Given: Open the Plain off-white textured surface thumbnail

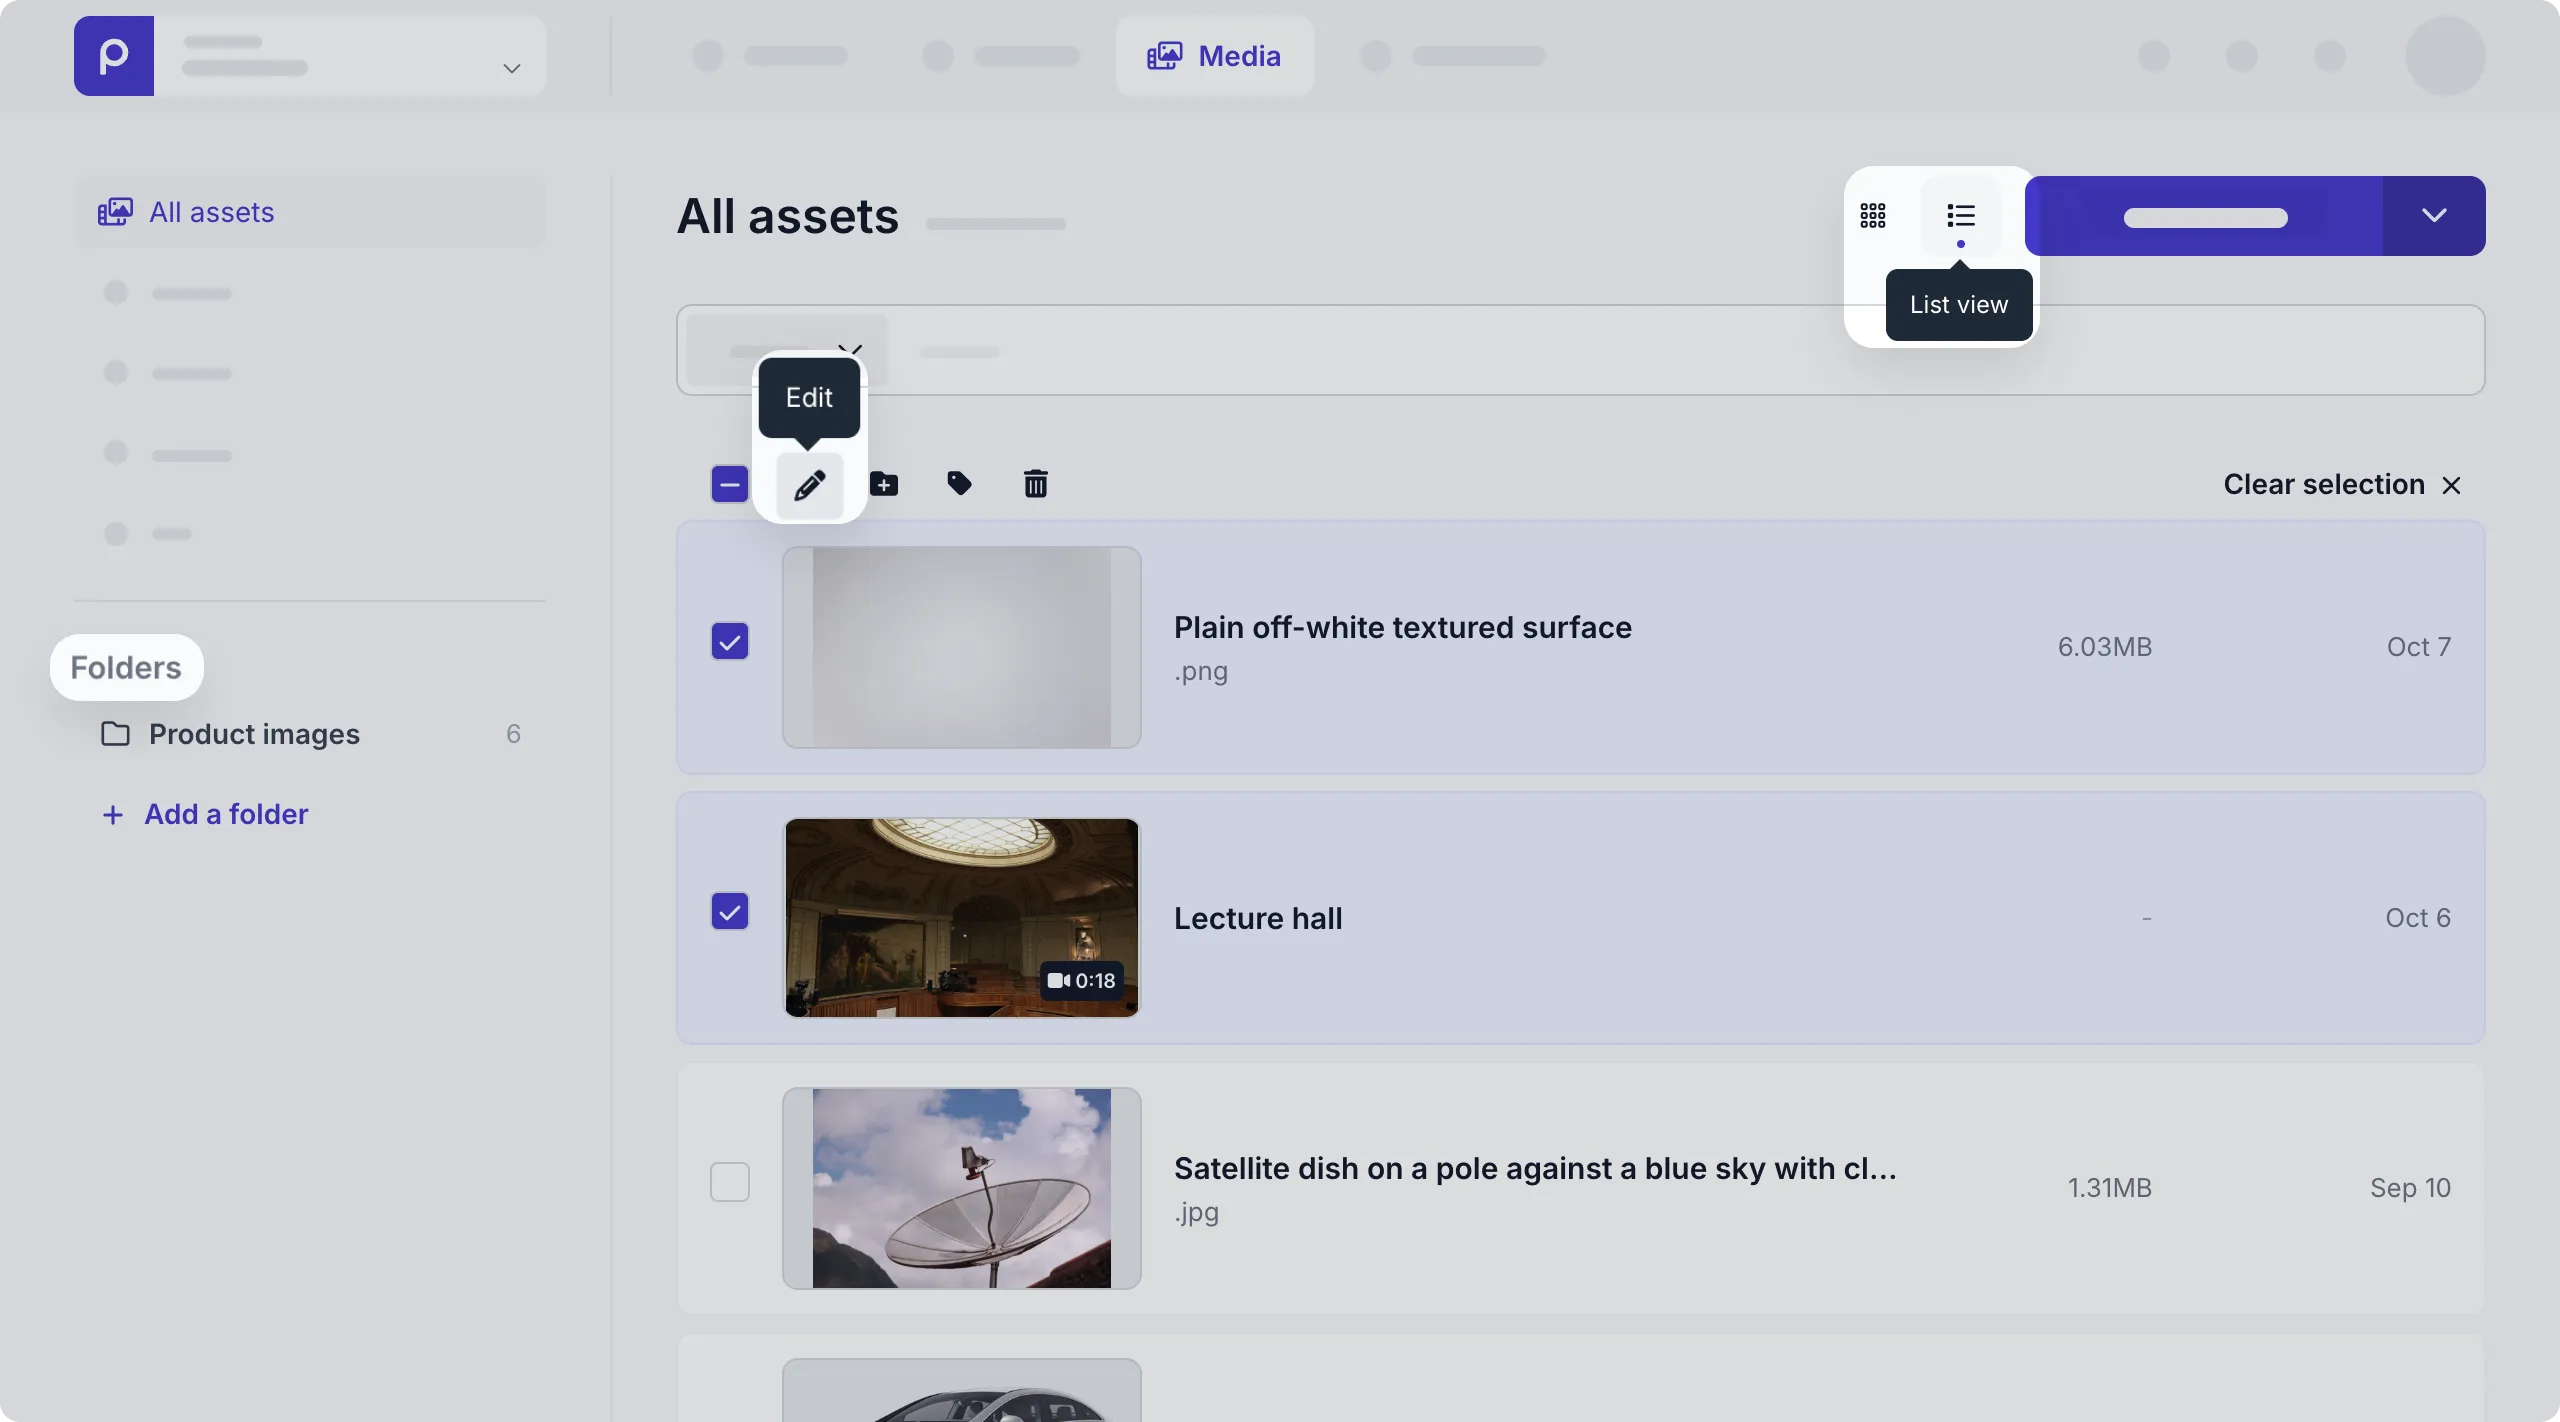Looking at the screenshot, I should coord(962,647).
